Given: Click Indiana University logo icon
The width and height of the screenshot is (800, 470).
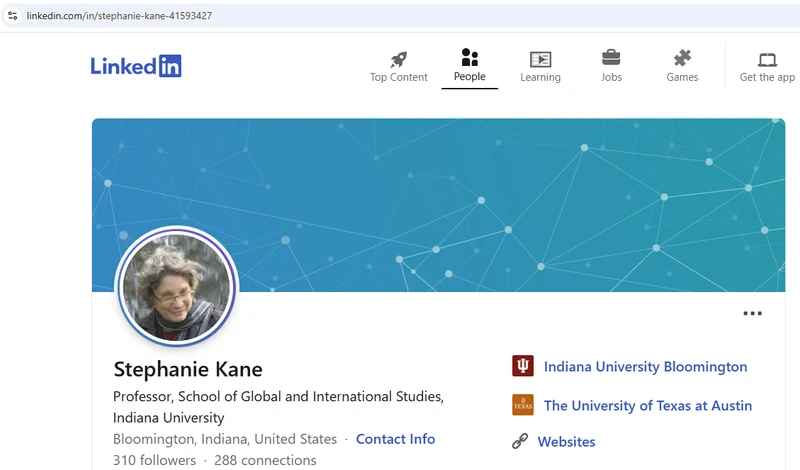Looking at the screenshot, I should tap(523, 366).
